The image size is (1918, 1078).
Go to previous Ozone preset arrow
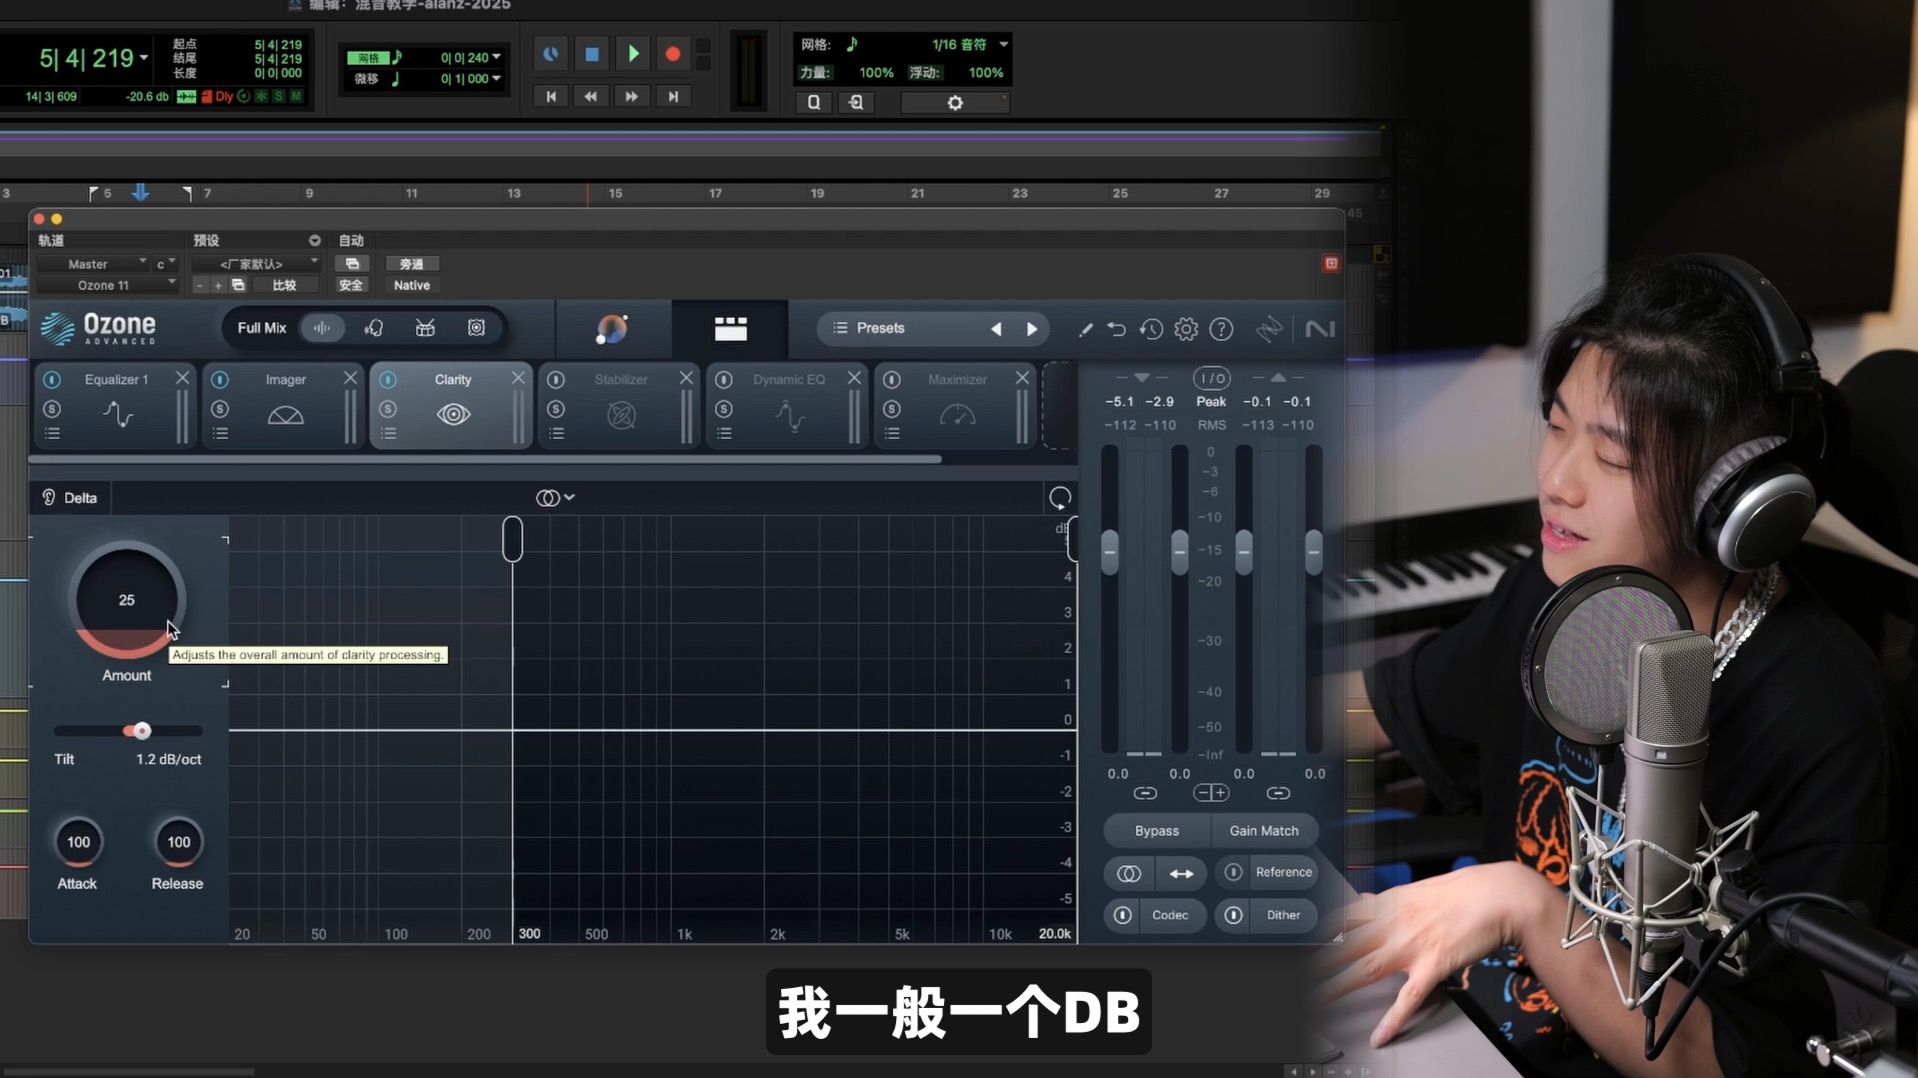point(996,329)
